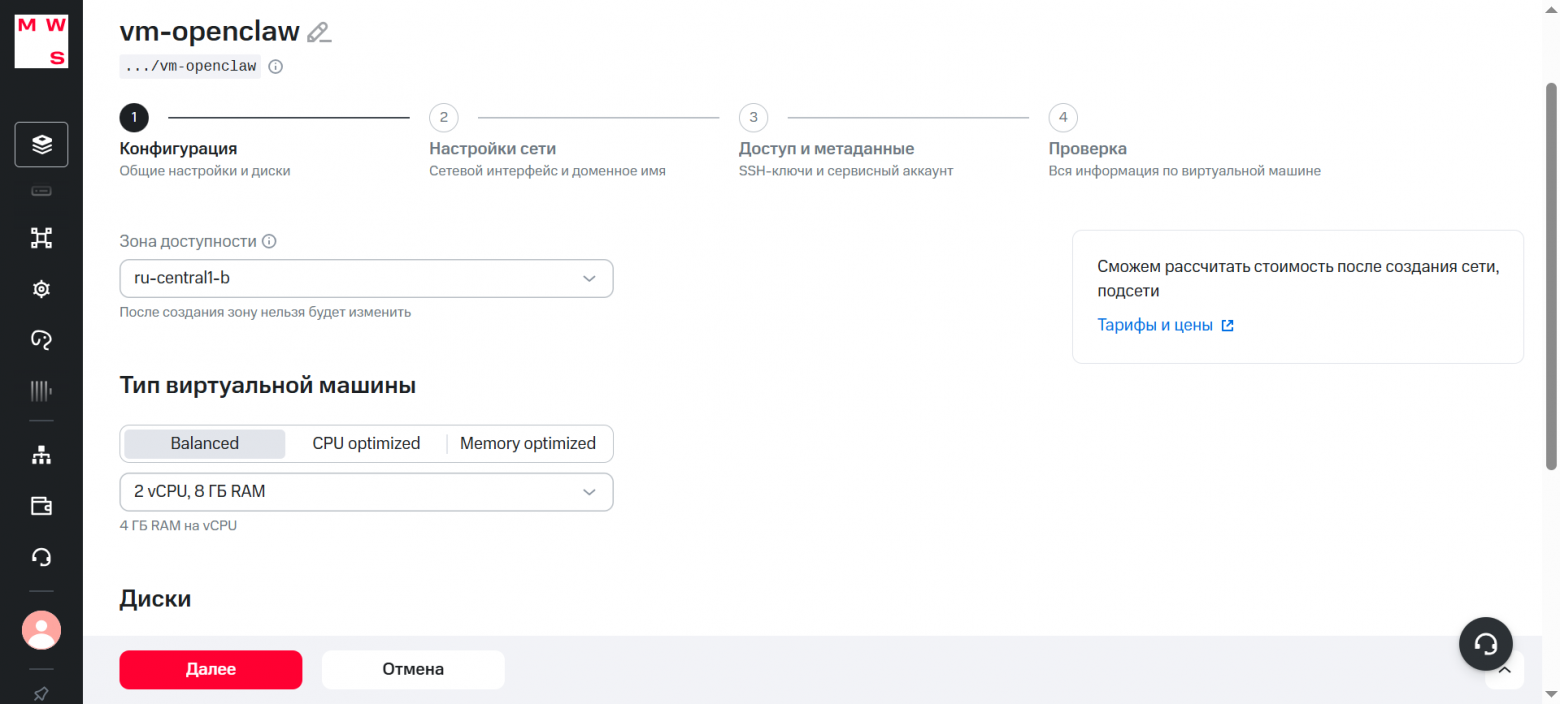Open the vCPU and RAM selector
Viewport: 1560px width, 704px height.
[x=366, y=492]
